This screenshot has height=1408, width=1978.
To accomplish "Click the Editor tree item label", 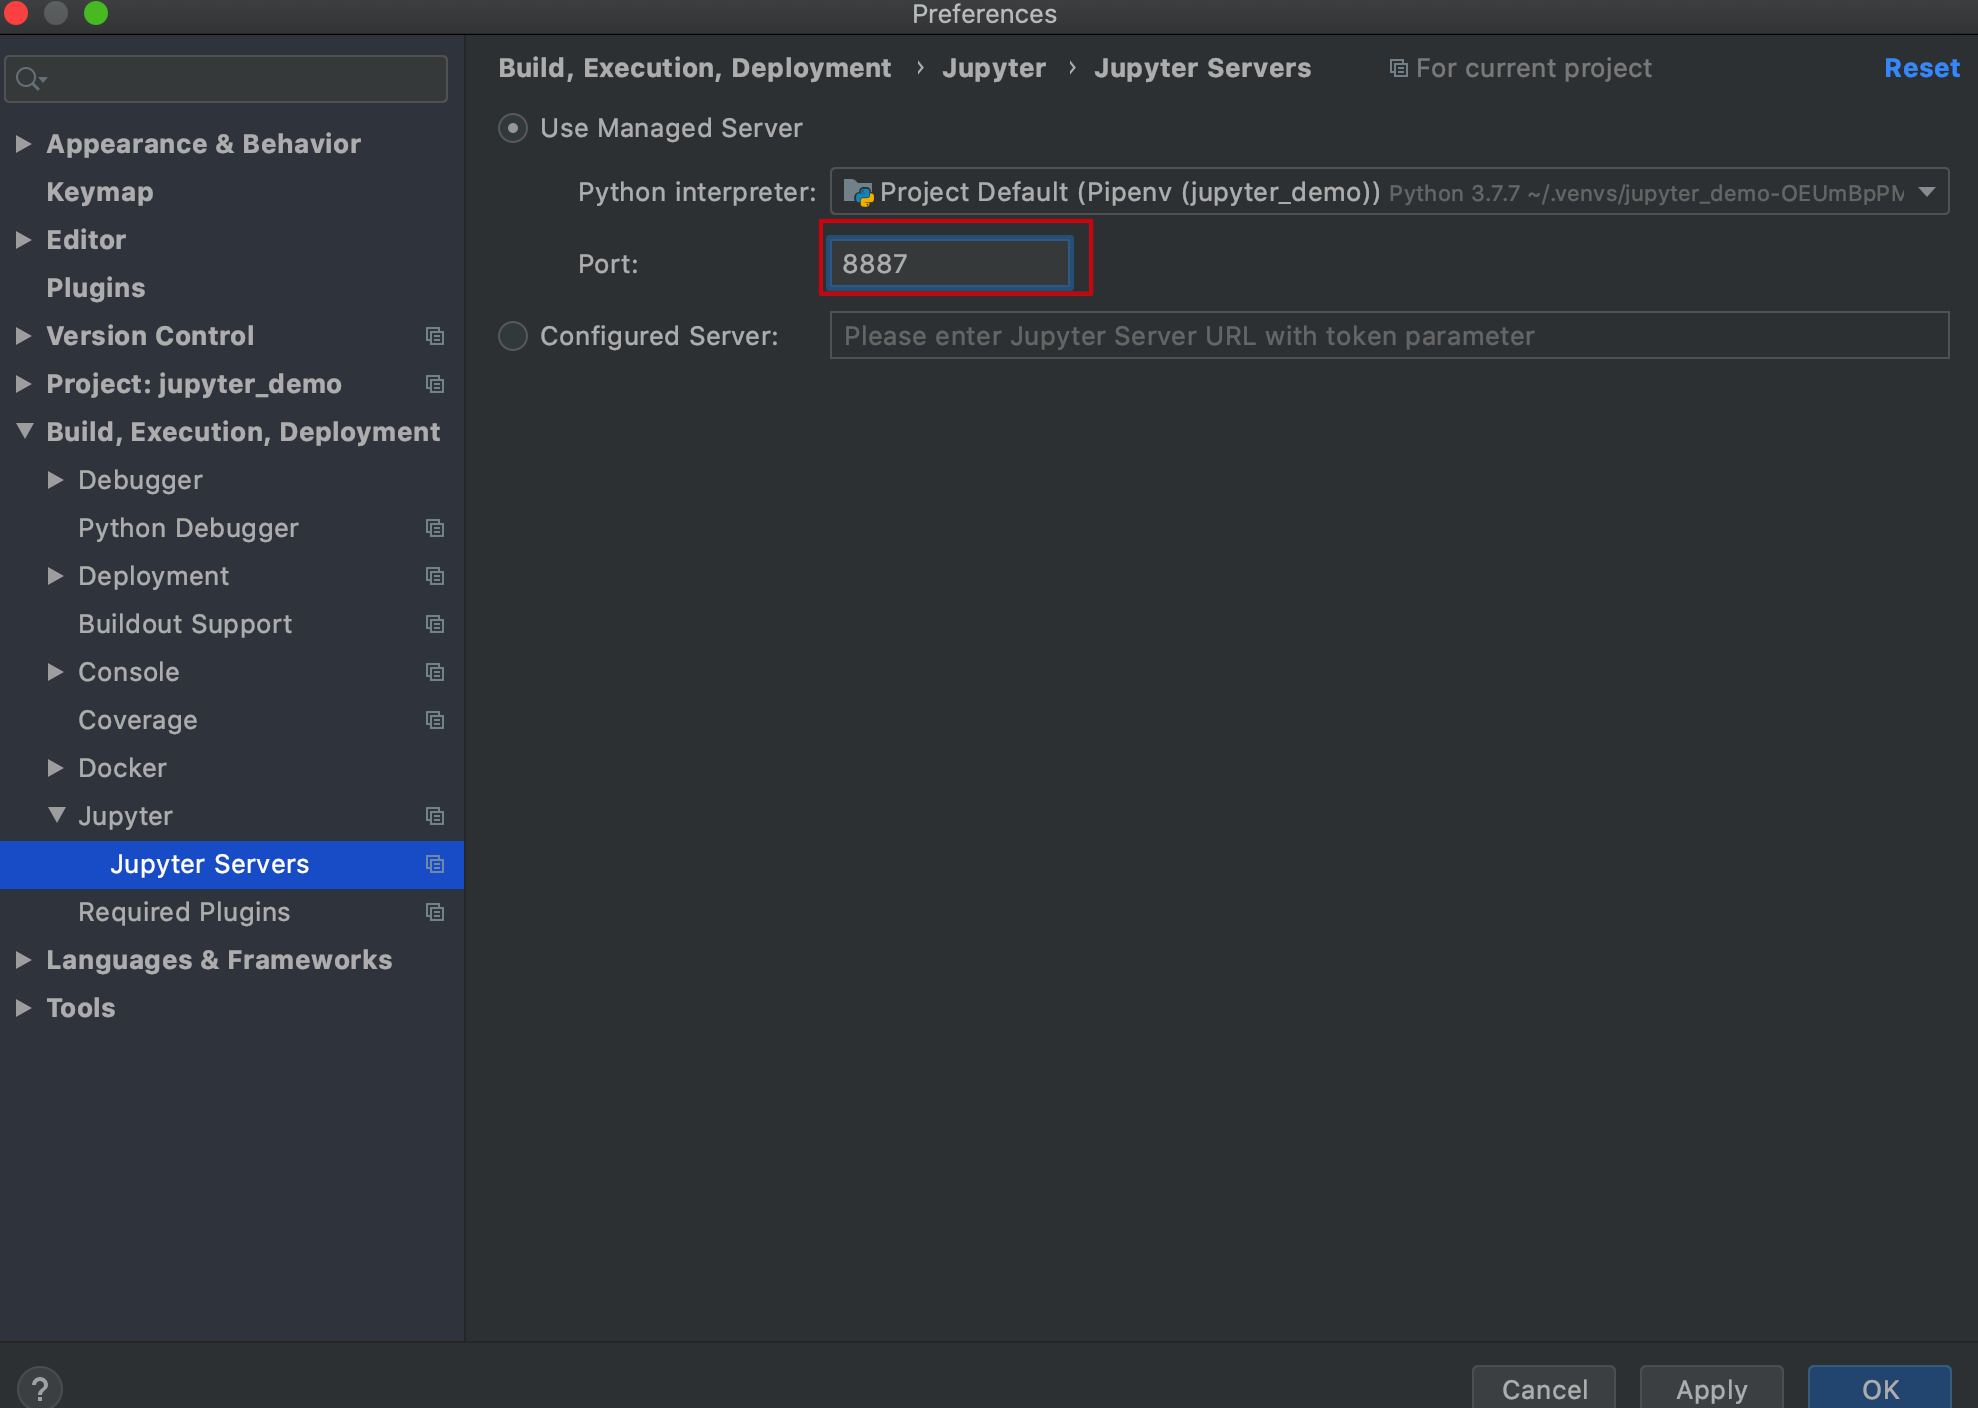I will pos(86,240).
